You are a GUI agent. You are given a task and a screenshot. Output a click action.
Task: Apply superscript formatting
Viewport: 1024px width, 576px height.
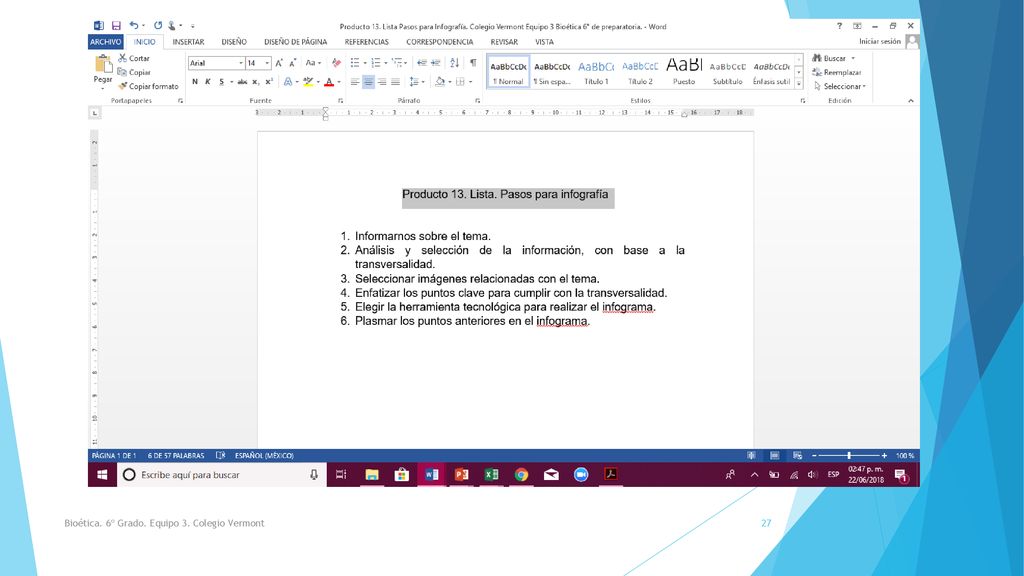[269, 82]
